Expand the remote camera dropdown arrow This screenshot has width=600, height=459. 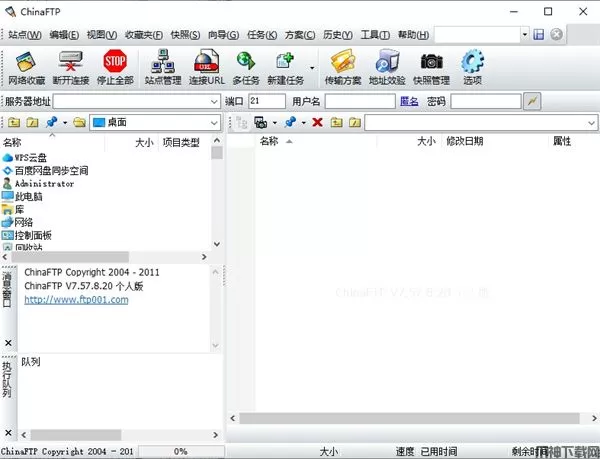[x=274, y=123]
